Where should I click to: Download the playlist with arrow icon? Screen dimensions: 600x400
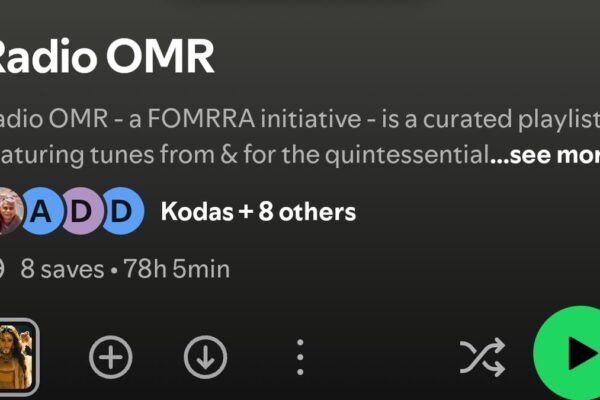point(205,357)
